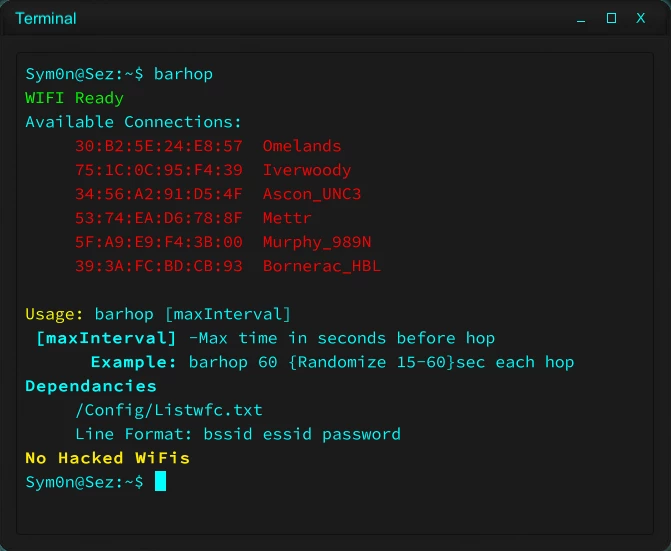Click the Dependancies heading

click(91, 386)
